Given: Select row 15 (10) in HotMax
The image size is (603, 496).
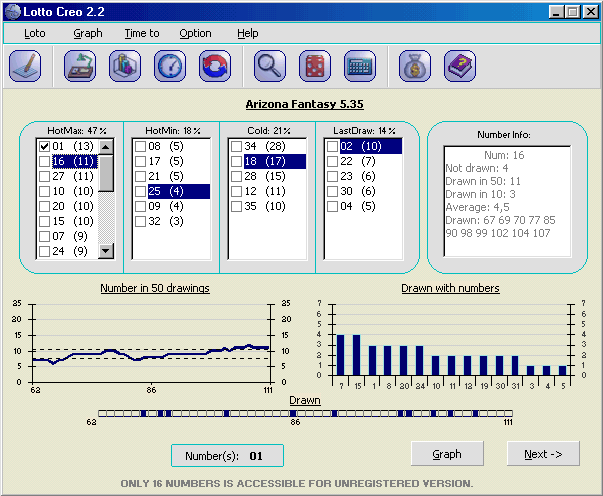Looking at the screenshot, I should [x=73, y=221].
